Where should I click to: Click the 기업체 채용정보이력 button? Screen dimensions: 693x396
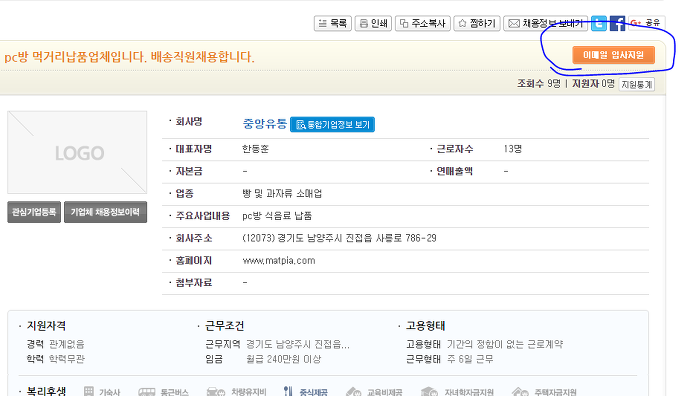click(x=105, y=212)
